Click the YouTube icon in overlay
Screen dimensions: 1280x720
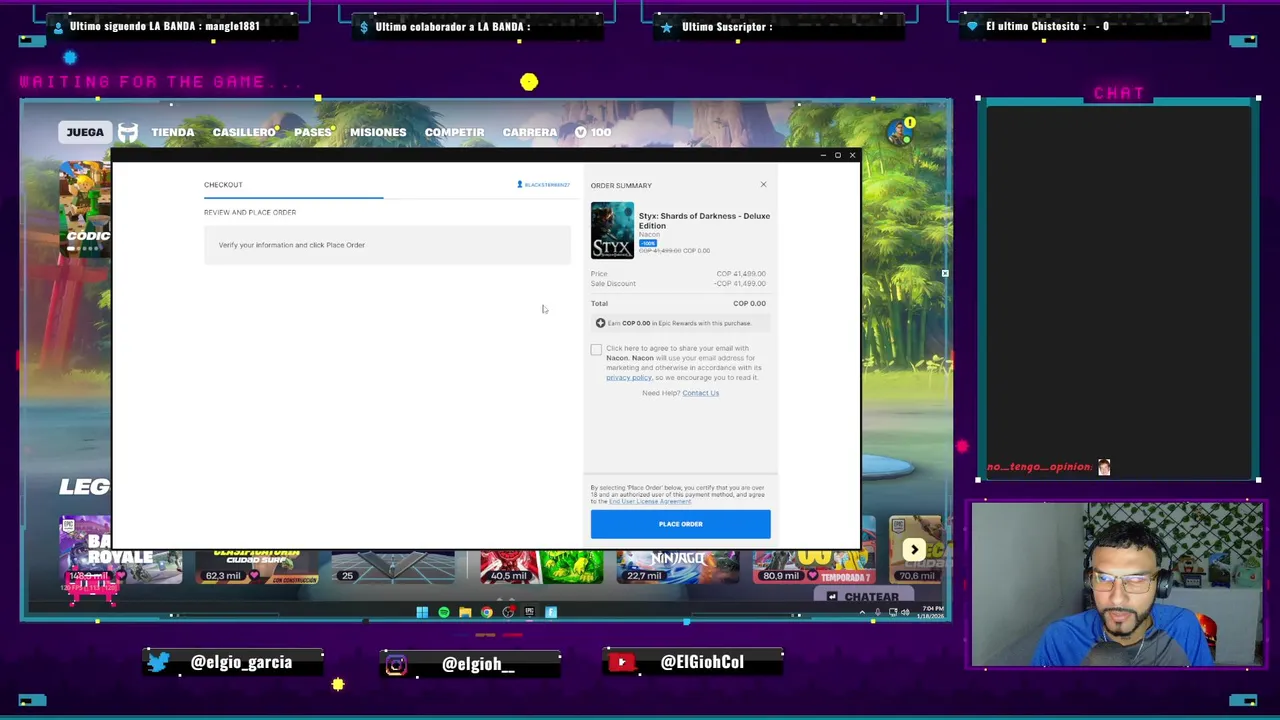(x=622, y=662)
